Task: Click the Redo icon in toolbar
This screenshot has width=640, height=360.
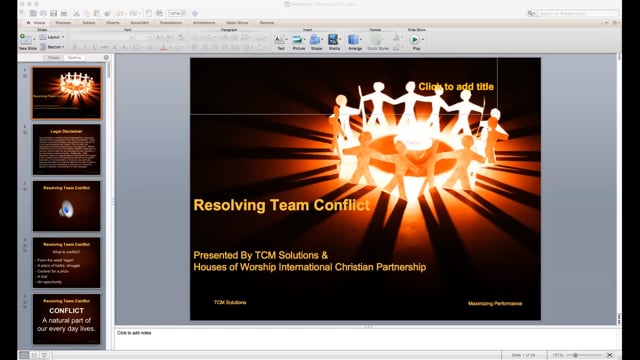Action: (133, 13)
